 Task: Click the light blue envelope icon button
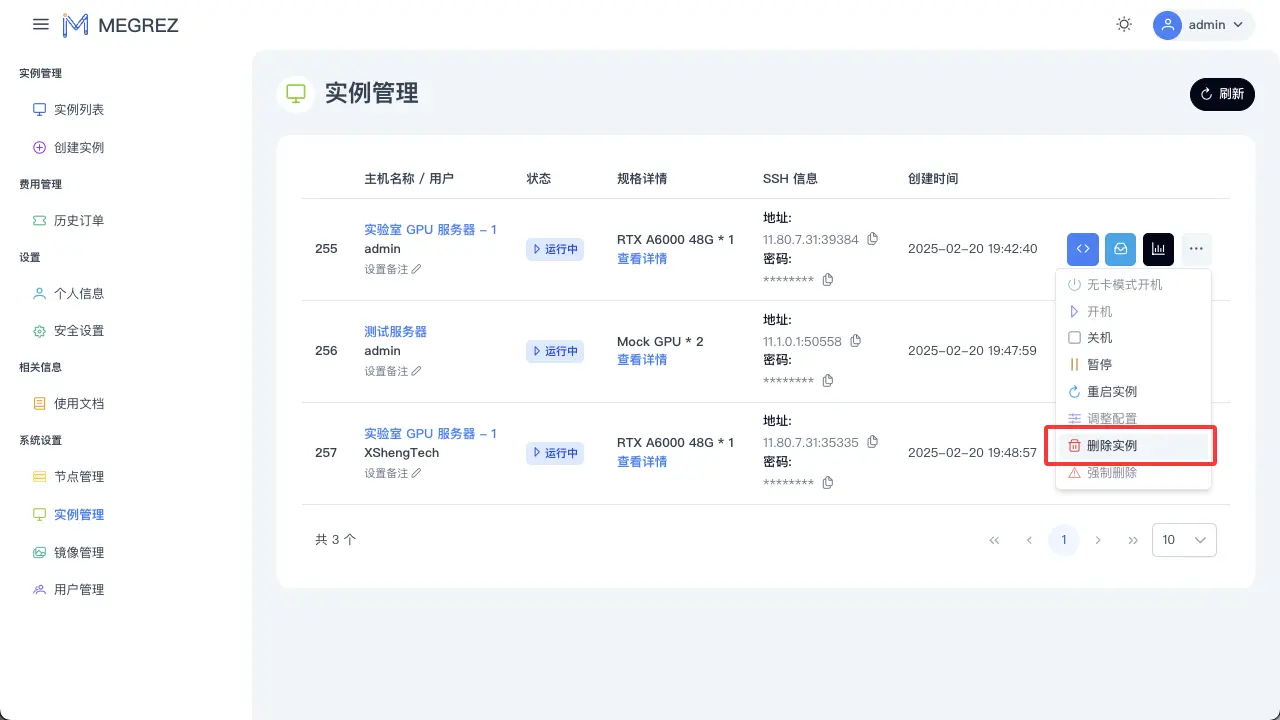tap(1120, 249)
